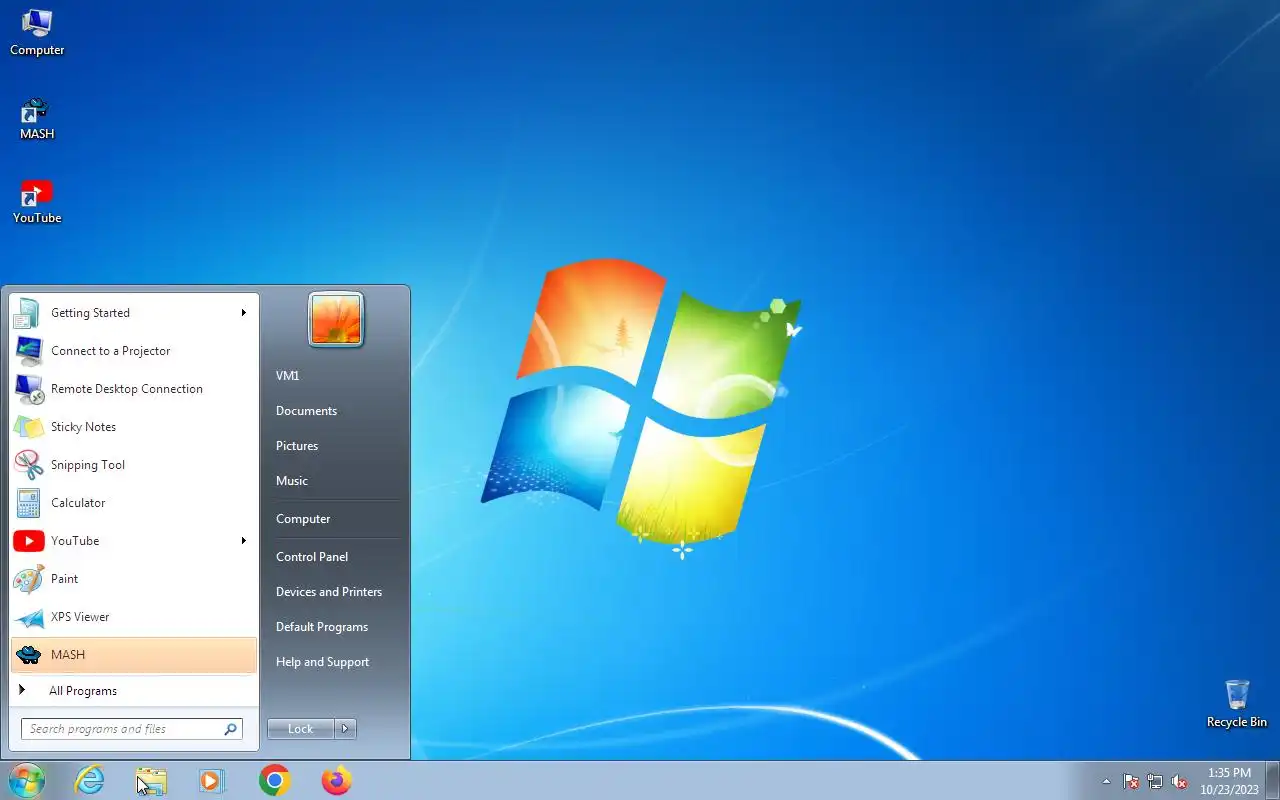
Task: Open Windows Explorer from taskbar
Action: [152, 780]
